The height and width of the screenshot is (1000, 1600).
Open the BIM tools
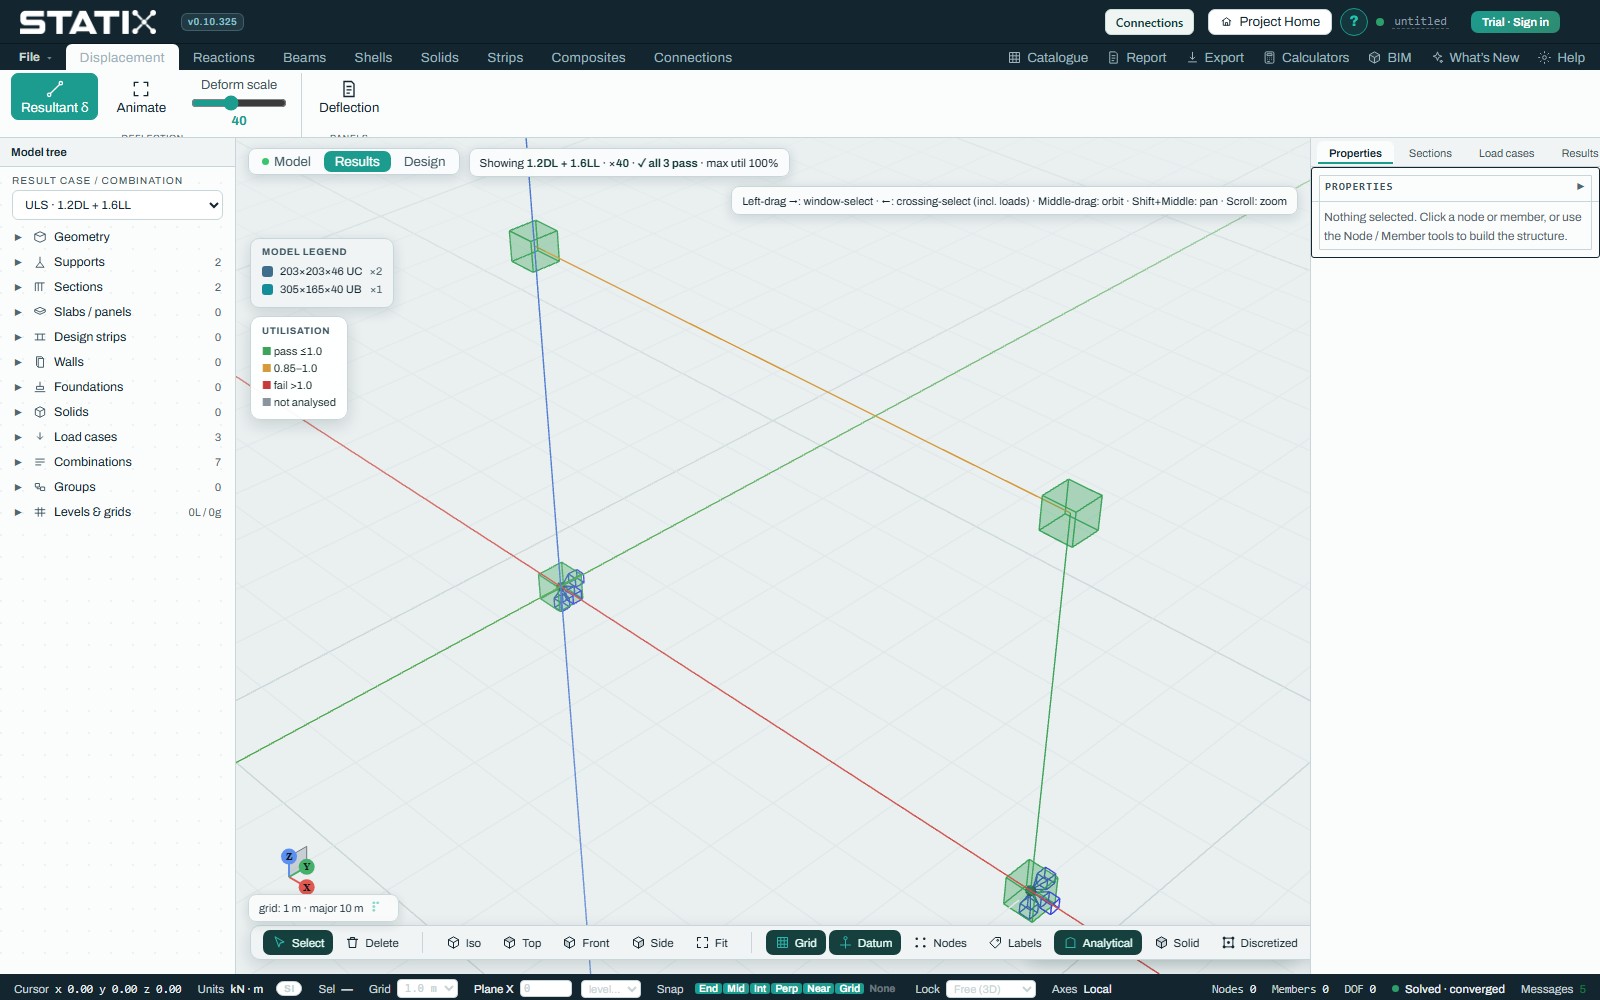pos(1390,58)
